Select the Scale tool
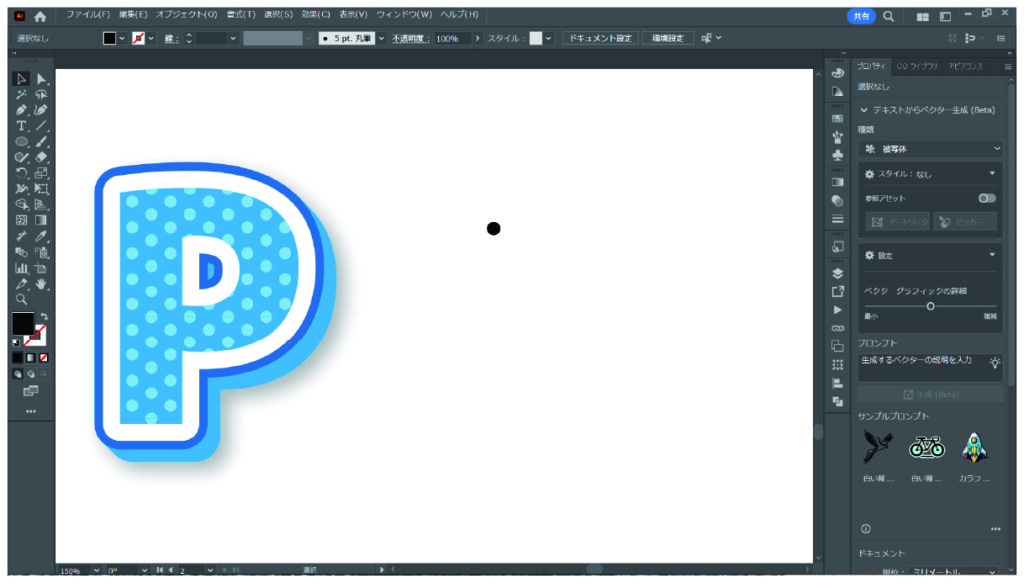 pos(41,173)
